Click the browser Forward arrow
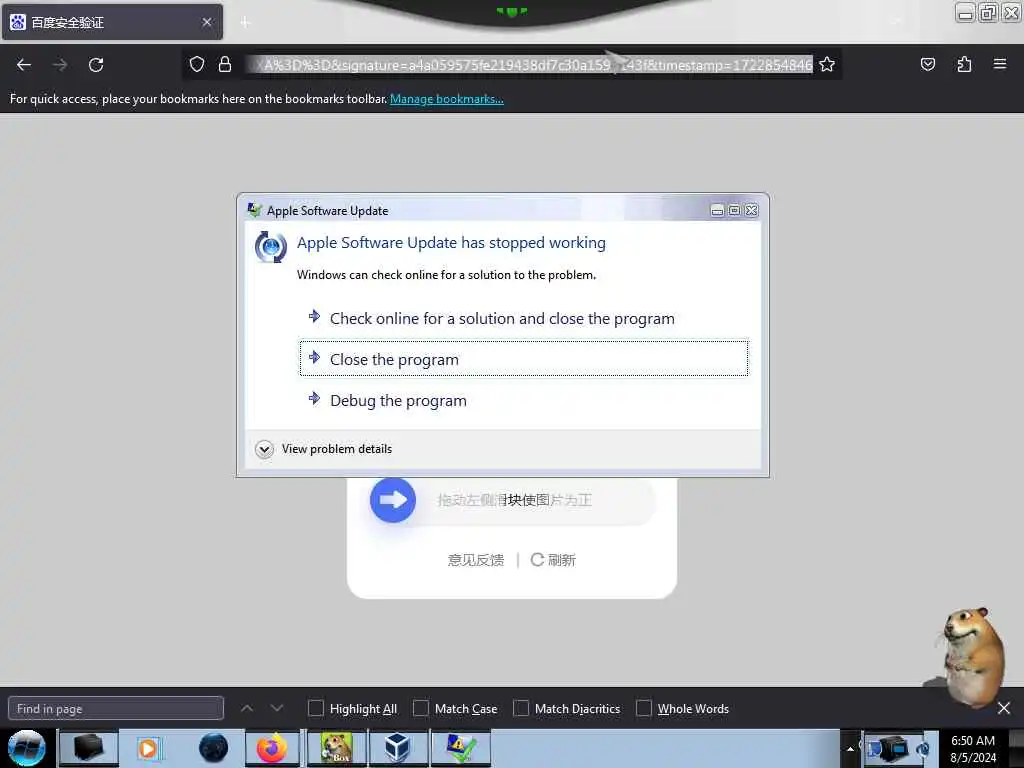1024x768 pixels. pos(60,65)
